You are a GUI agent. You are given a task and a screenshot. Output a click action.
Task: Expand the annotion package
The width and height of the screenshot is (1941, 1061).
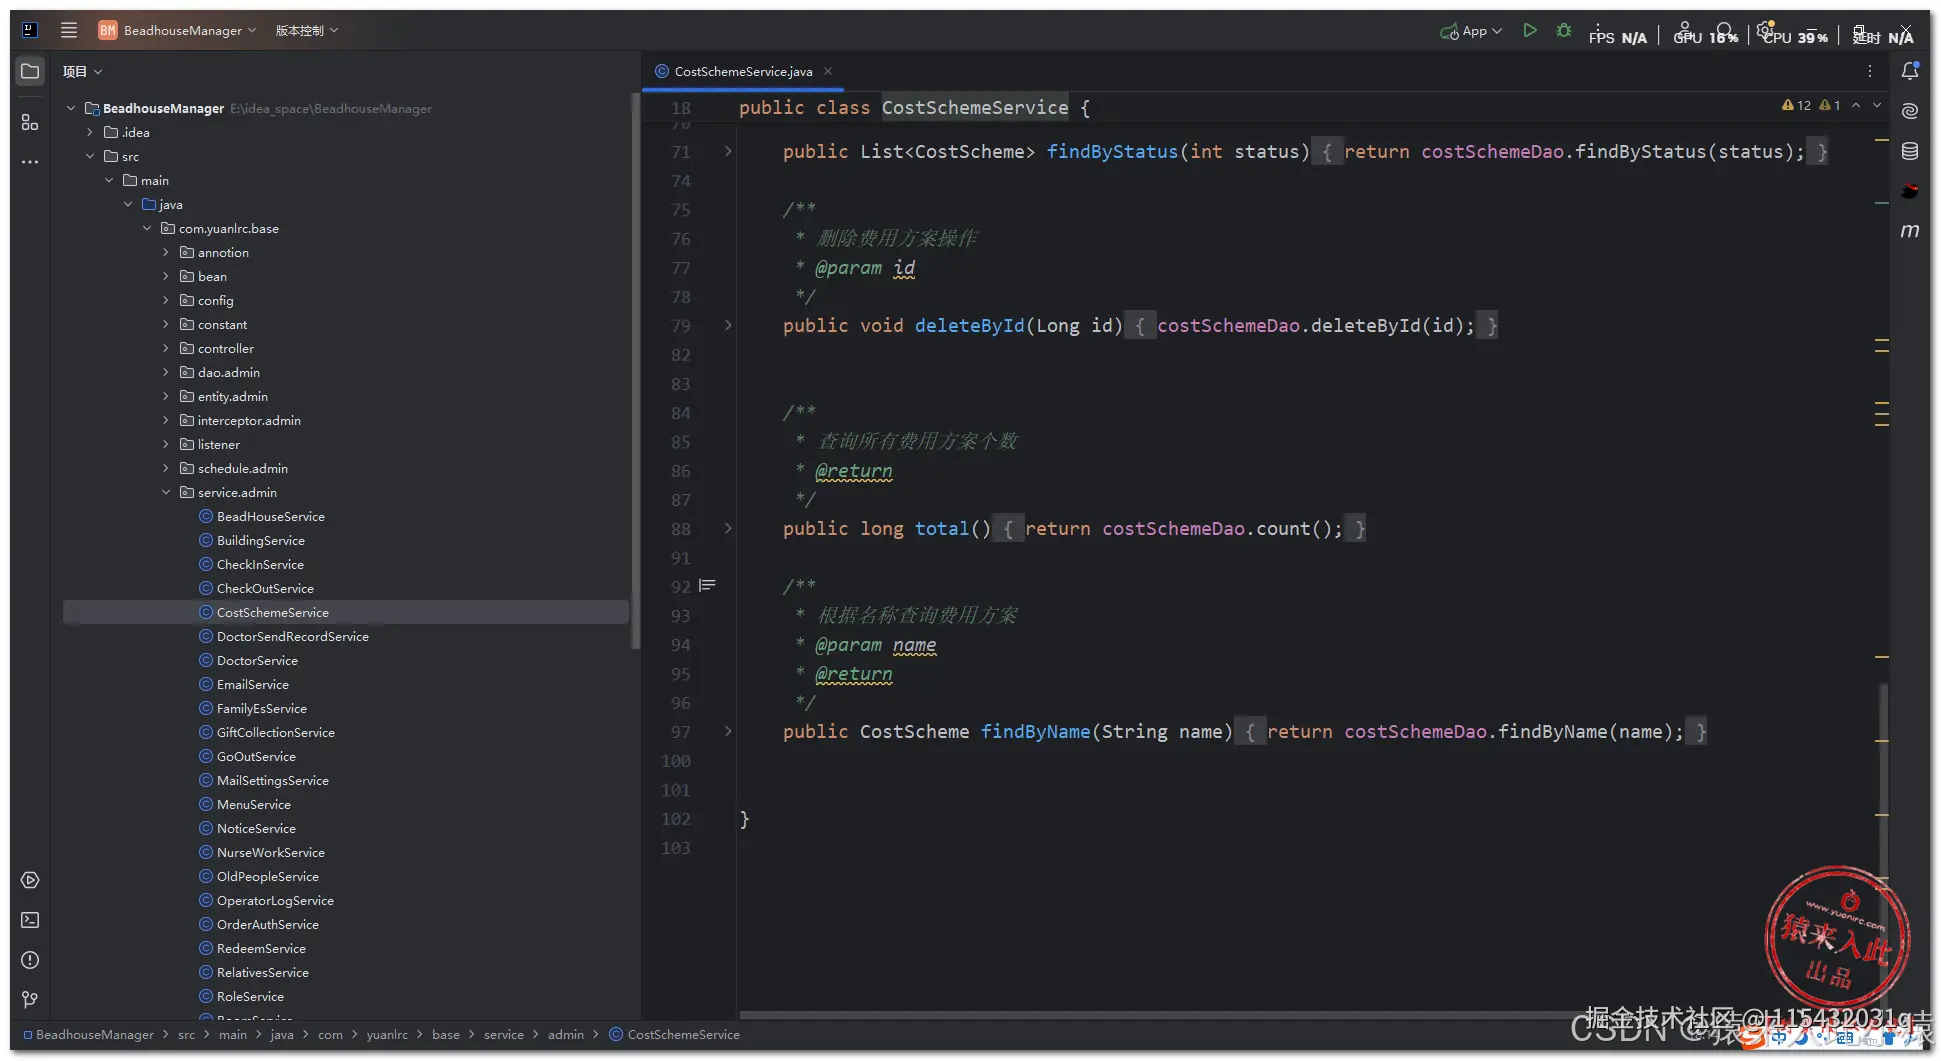click(x=166, y=252)
